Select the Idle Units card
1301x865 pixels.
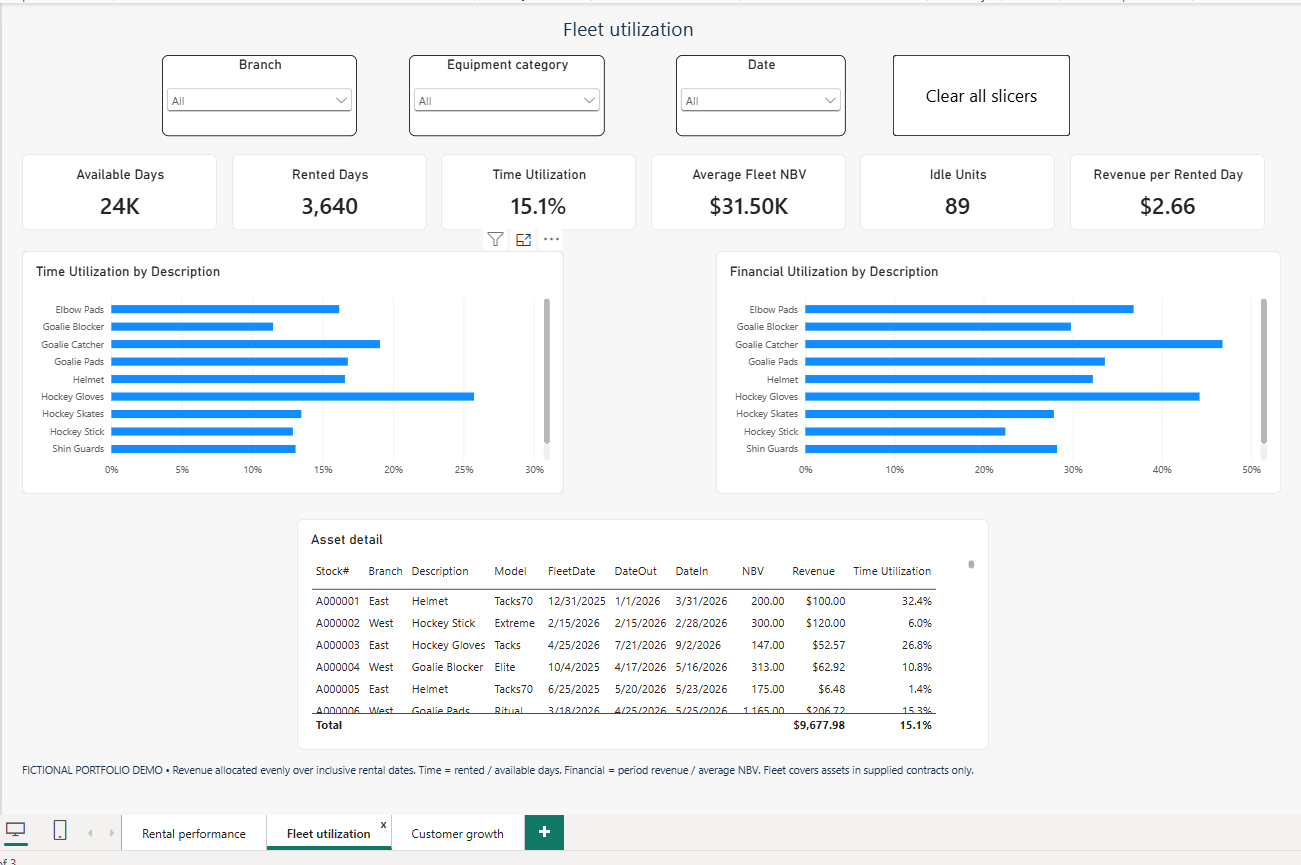click(x=958, y=192)
